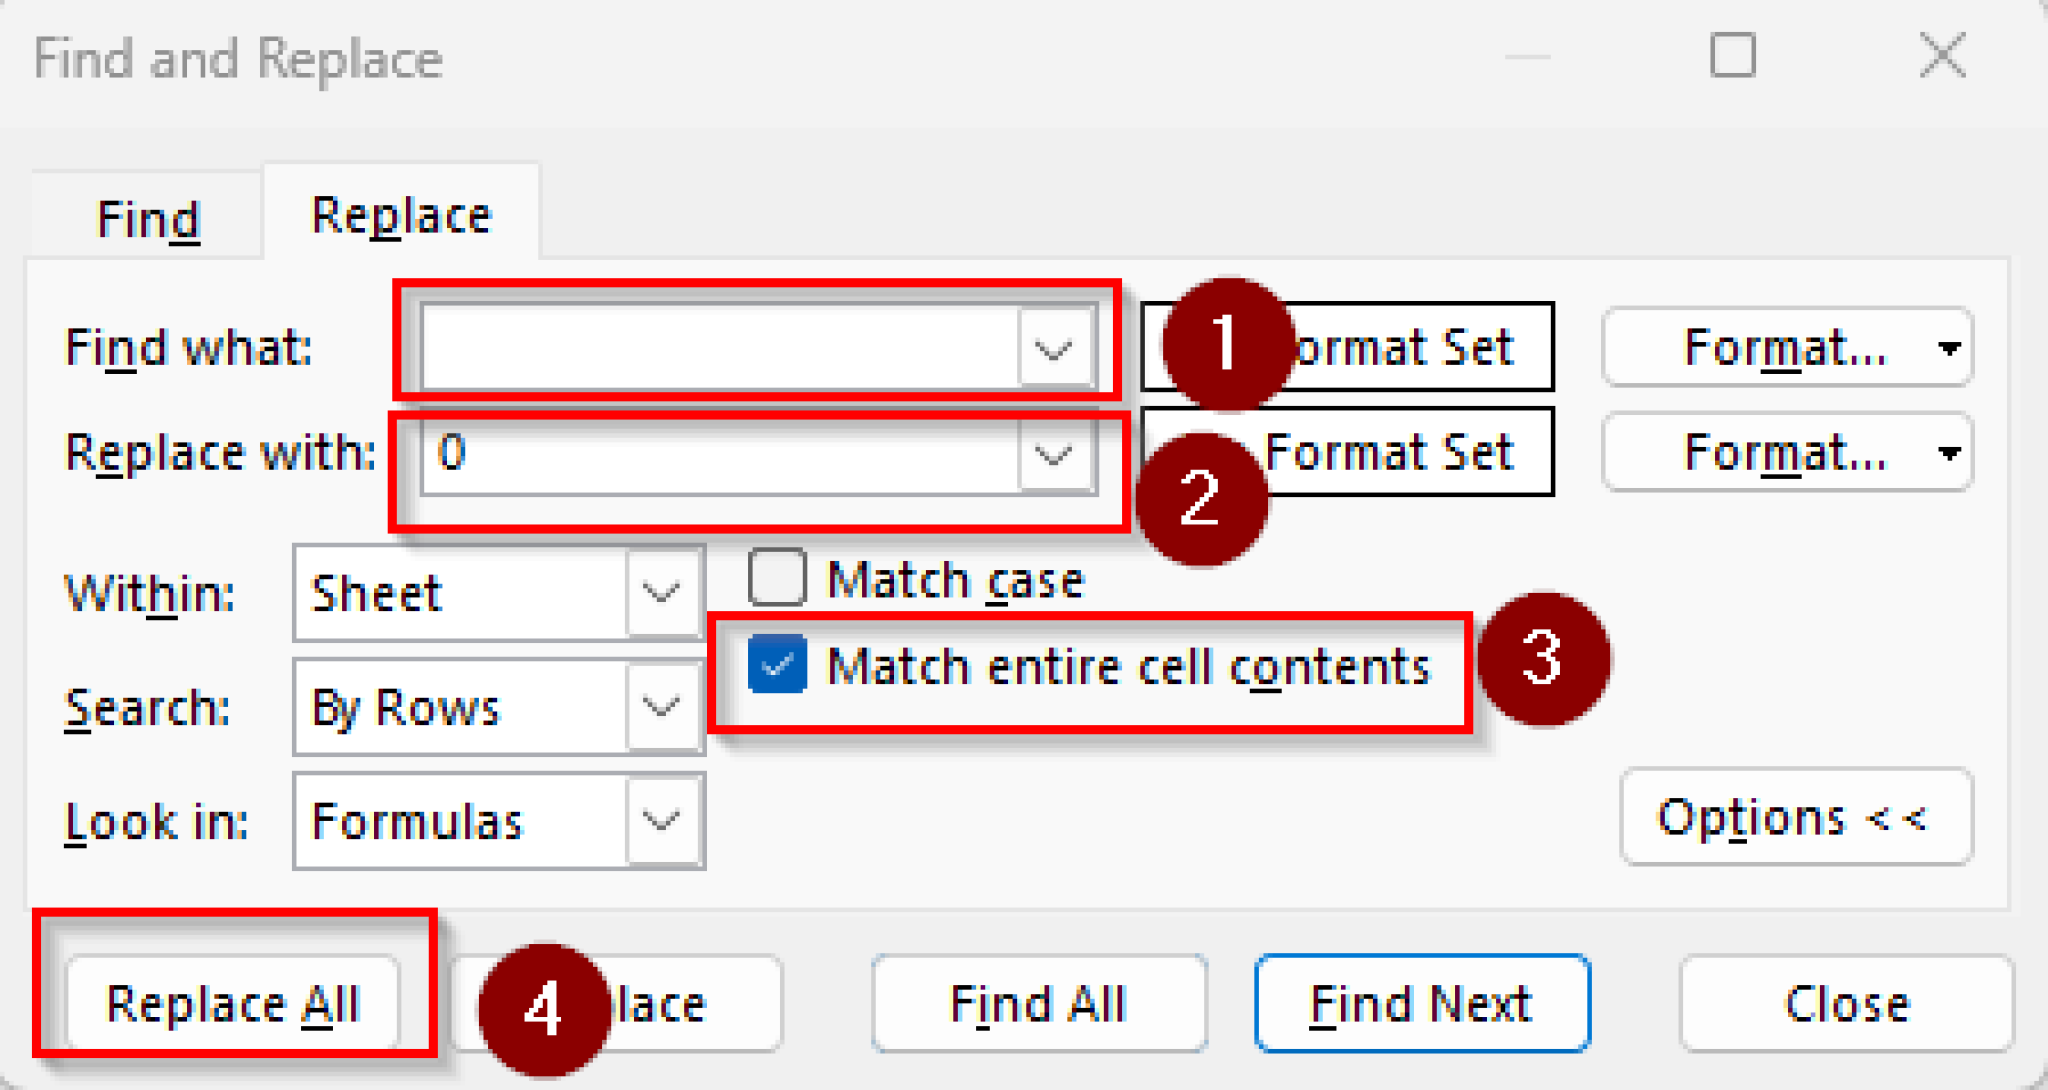Open the Replace with history dropdown
2048x1090 pixels.
[x=1053, y=457]
